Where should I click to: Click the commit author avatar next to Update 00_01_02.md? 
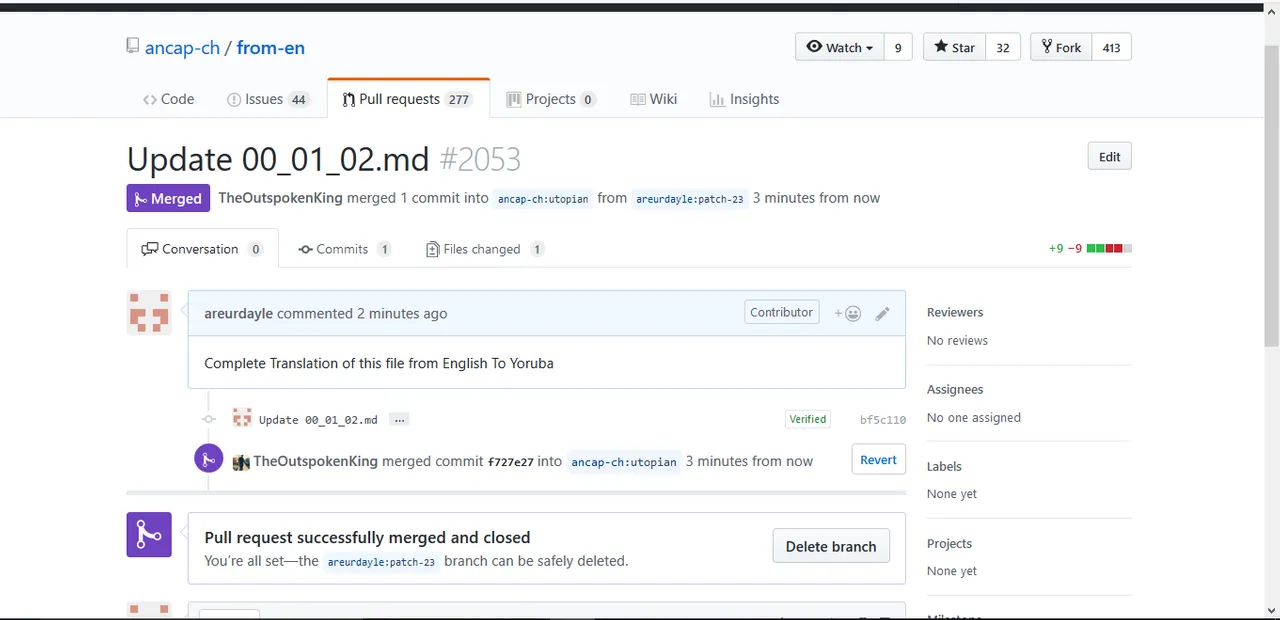[x=242, y=418]
